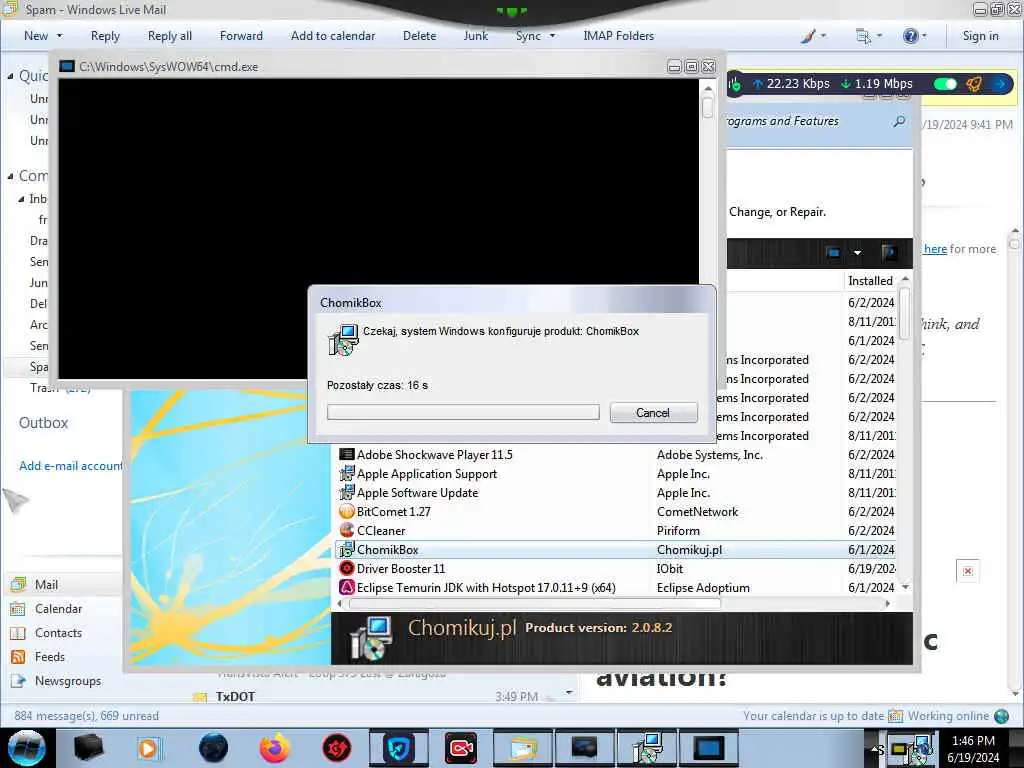Click the Driver Booster program icon
Image resolution: width=1024 pixels, height=768 pixels.
coord(347,569)
